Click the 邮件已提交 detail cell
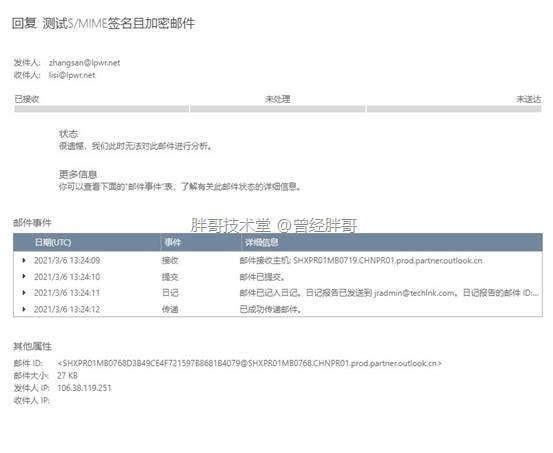 pyautogui.click(x=262, y=277)
